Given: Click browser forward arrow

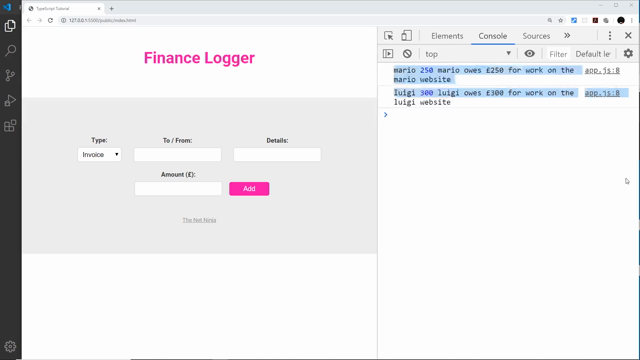Looking at the screenshot, I should tap(40, 20).
